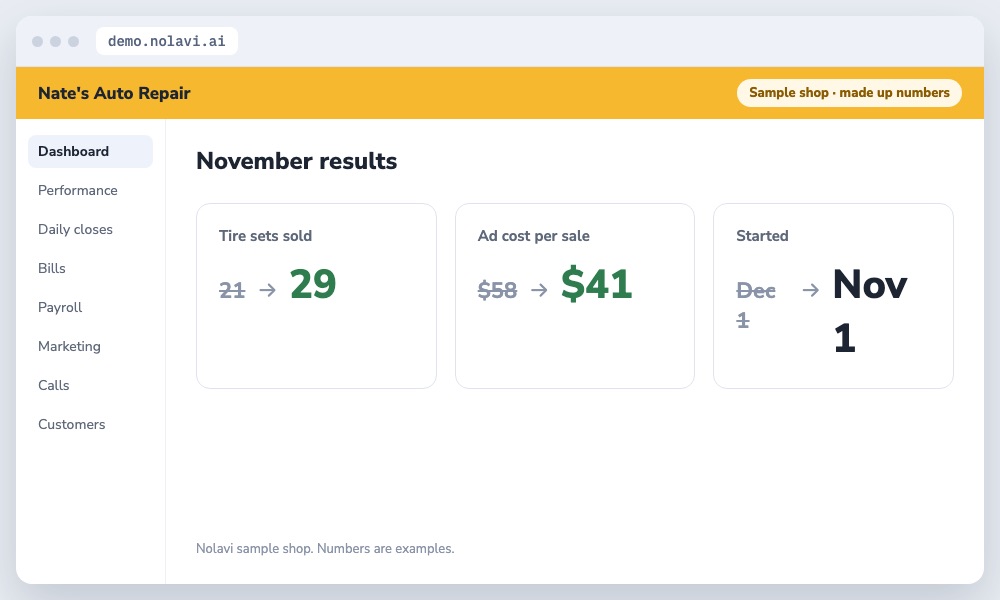Click the November results heading

(297, 161)
